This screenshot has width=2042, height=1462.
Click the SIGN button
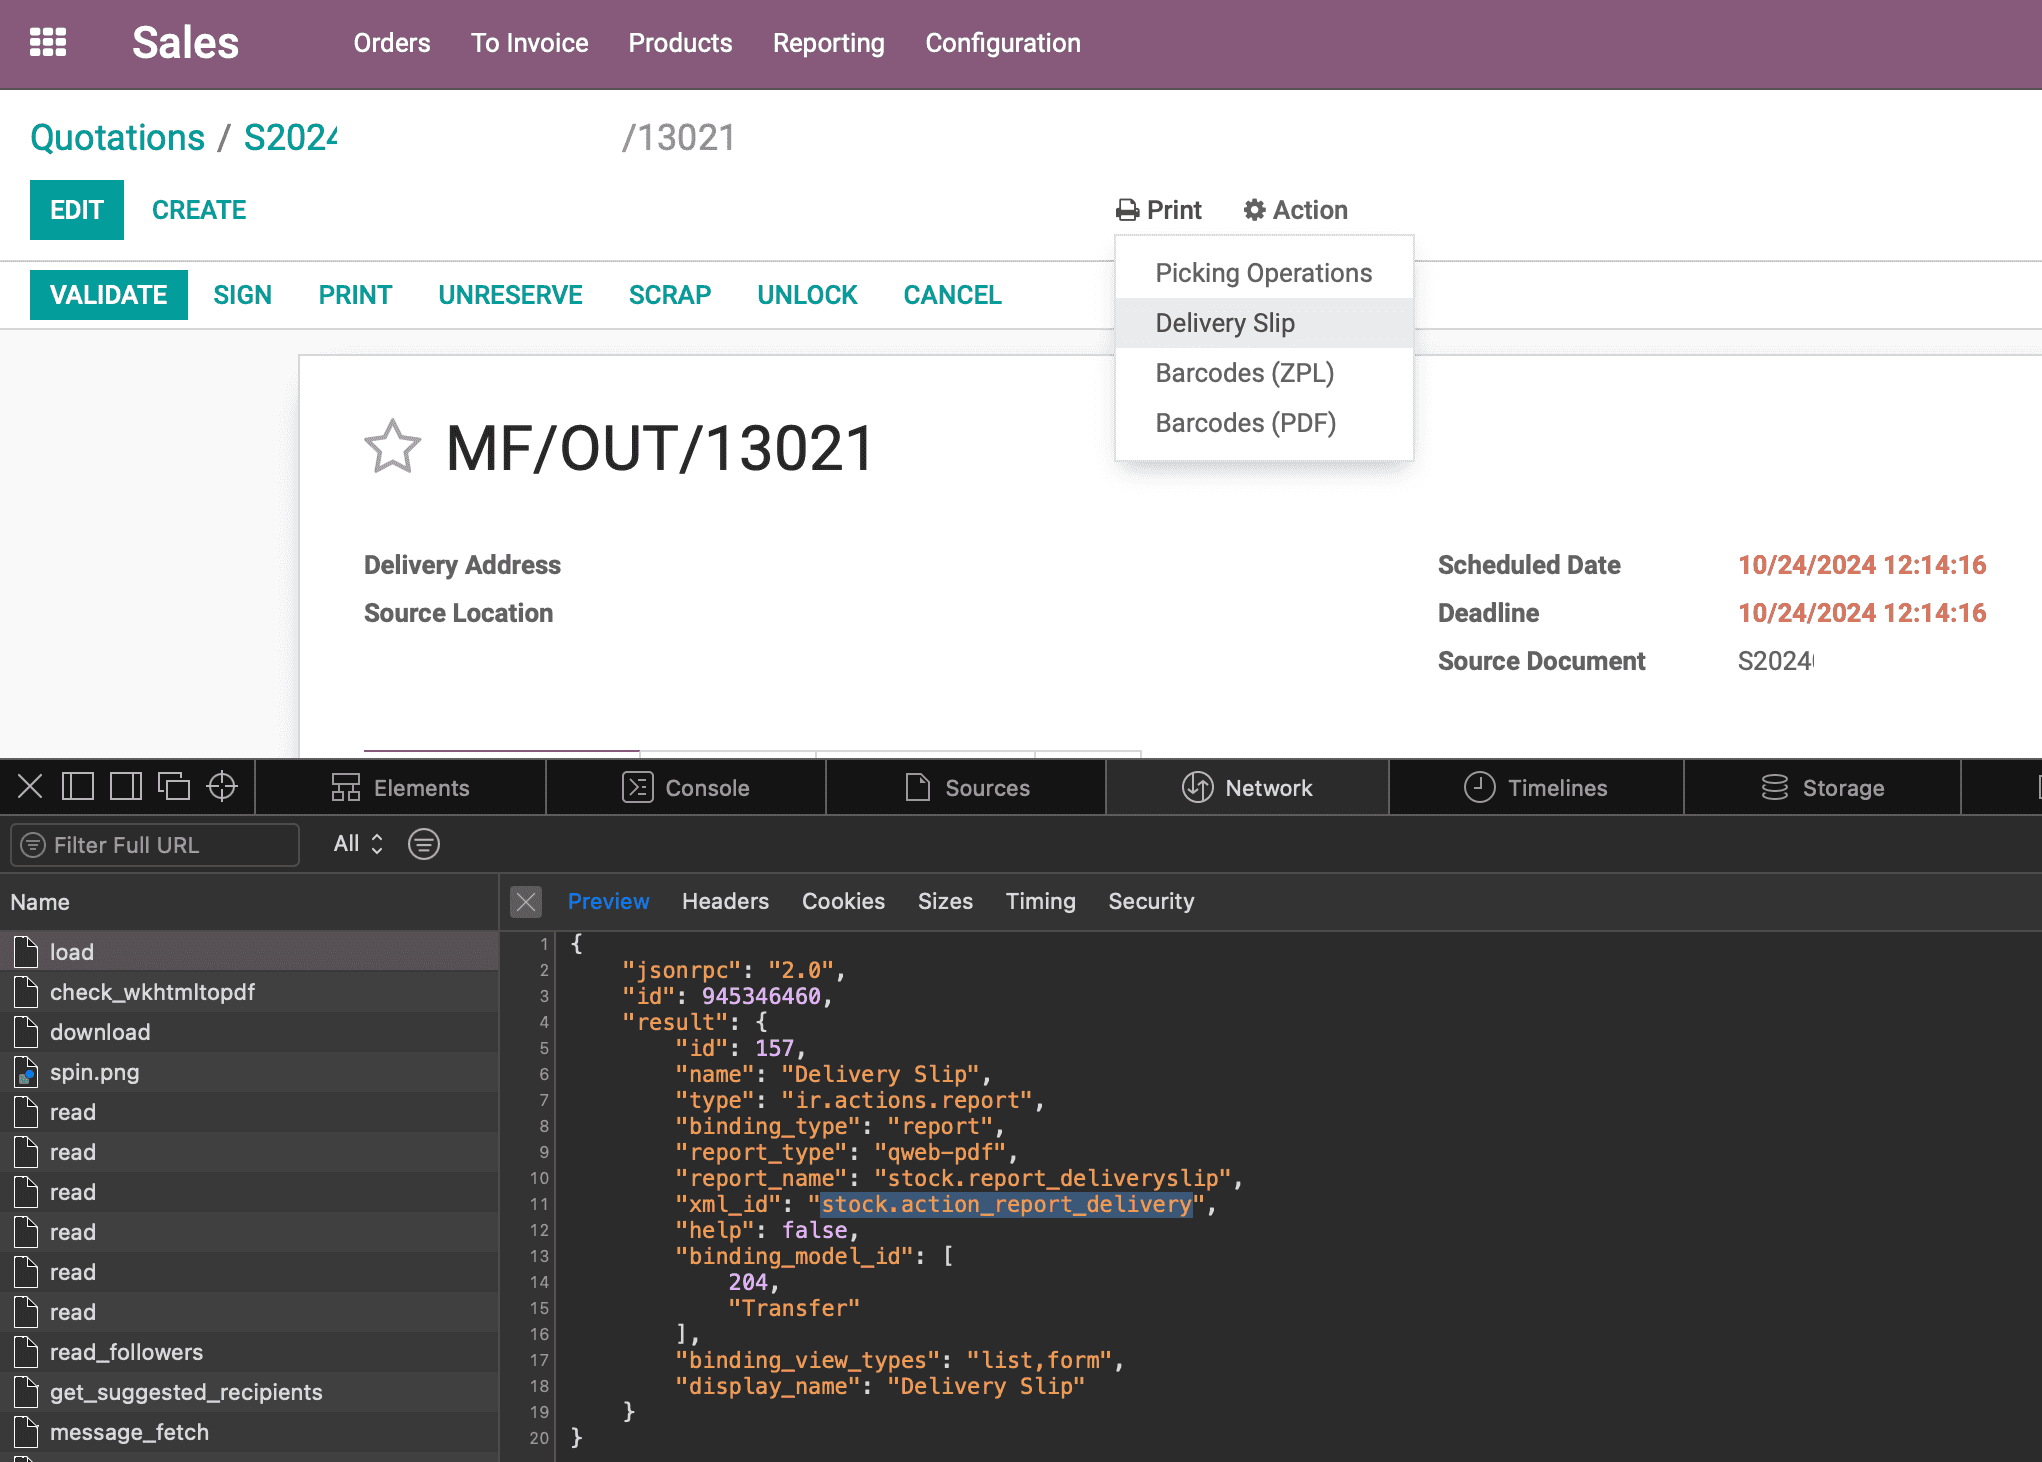tap(243, 295)
